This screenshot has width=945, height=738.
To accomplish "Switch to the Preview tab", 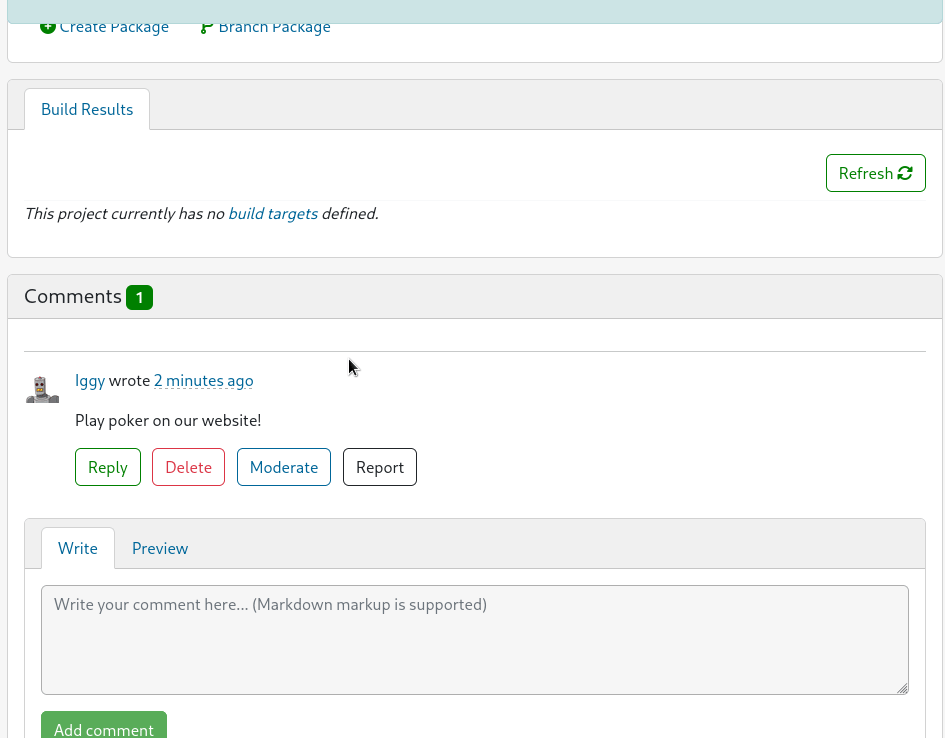I will click(160, 548).
